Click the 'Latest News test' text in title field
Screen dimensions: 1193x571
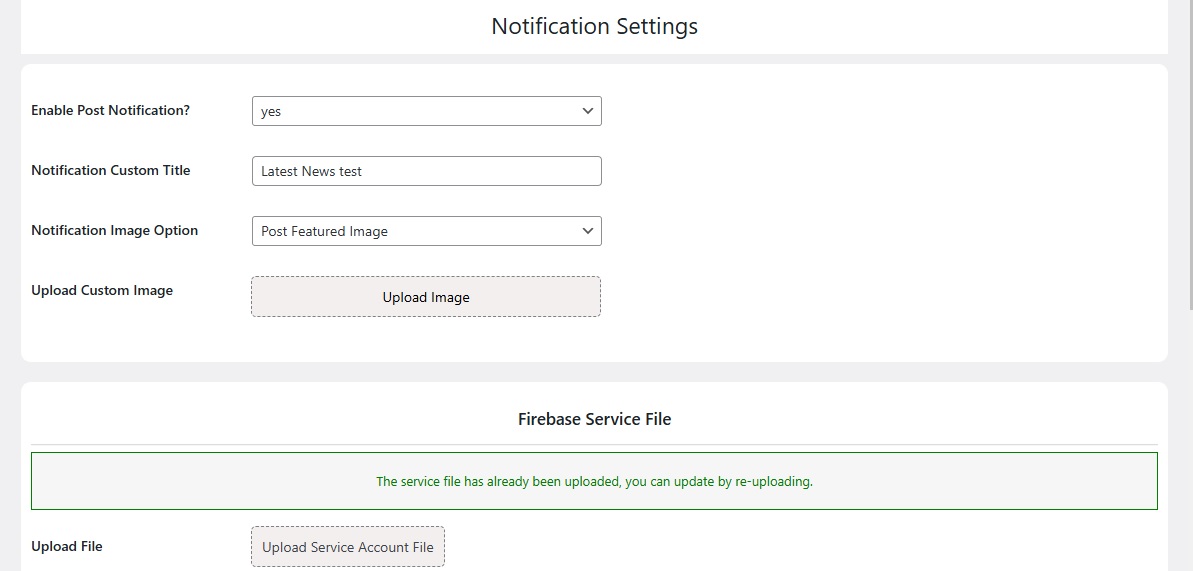pos(311,171)
